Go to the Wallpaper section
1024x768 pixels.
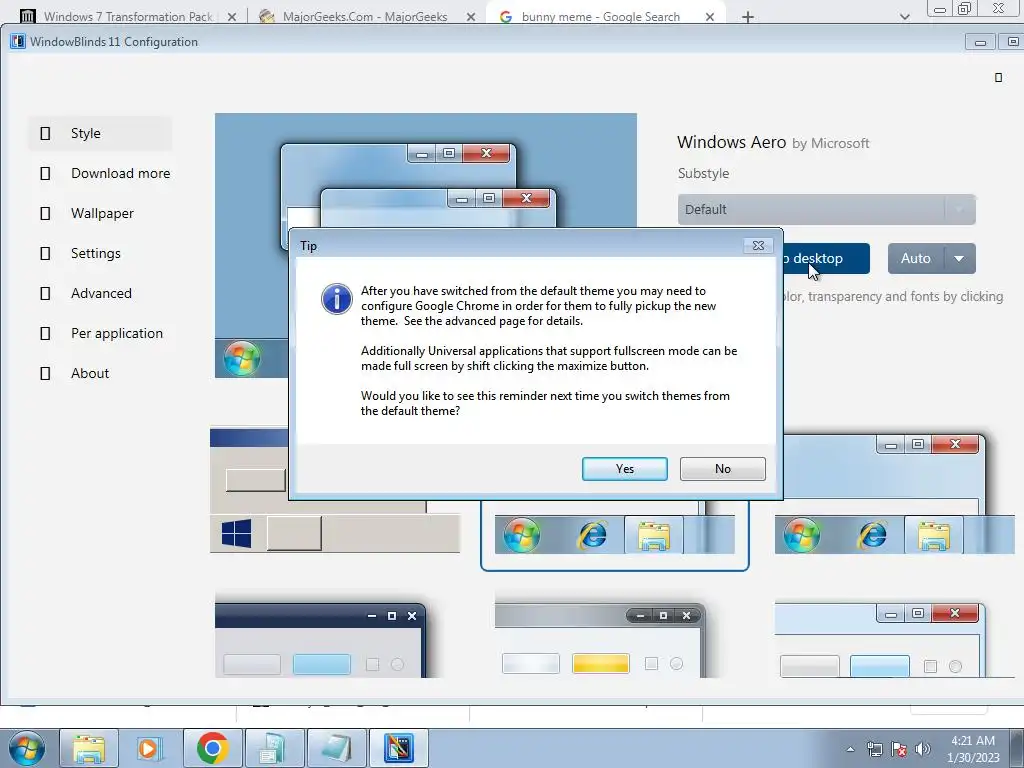(100, 213)
